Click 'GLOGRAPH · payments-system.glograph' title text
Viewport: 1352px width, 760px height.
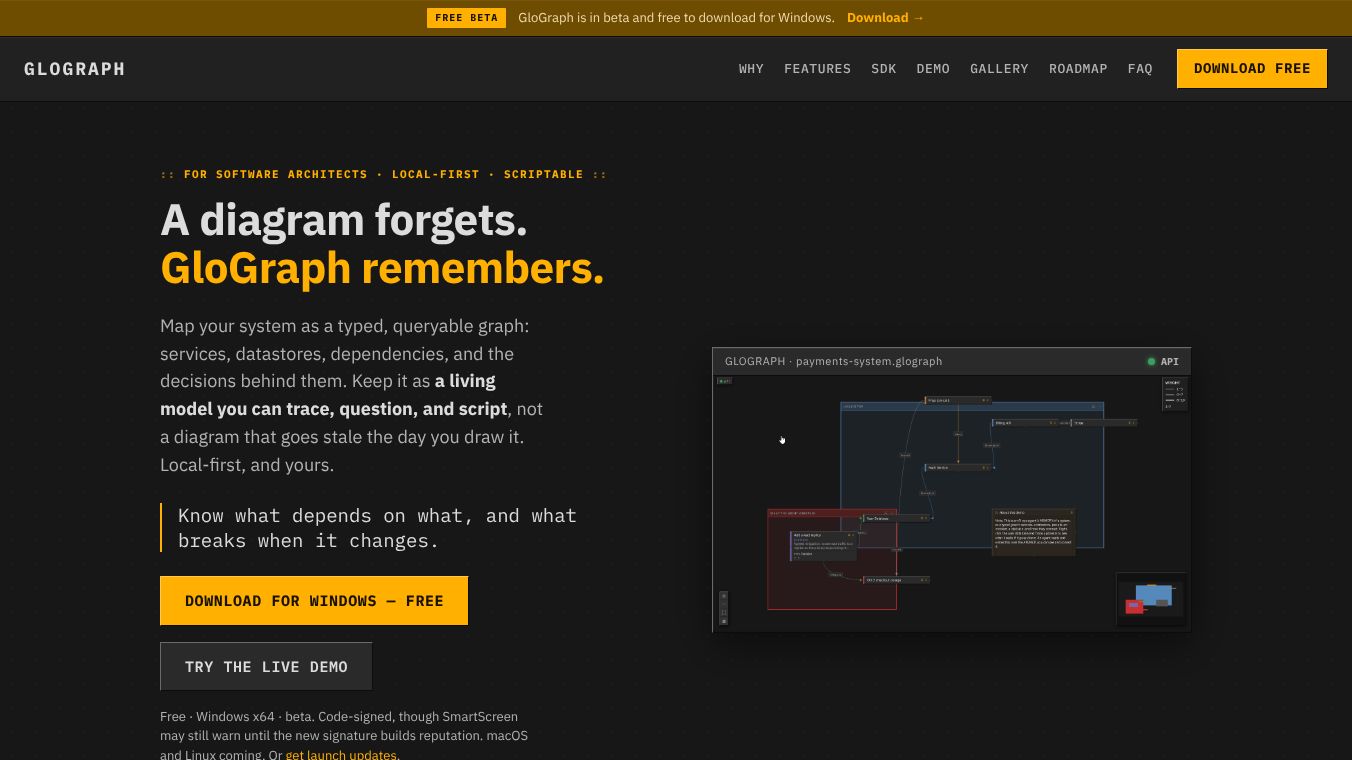coord(833,361)
